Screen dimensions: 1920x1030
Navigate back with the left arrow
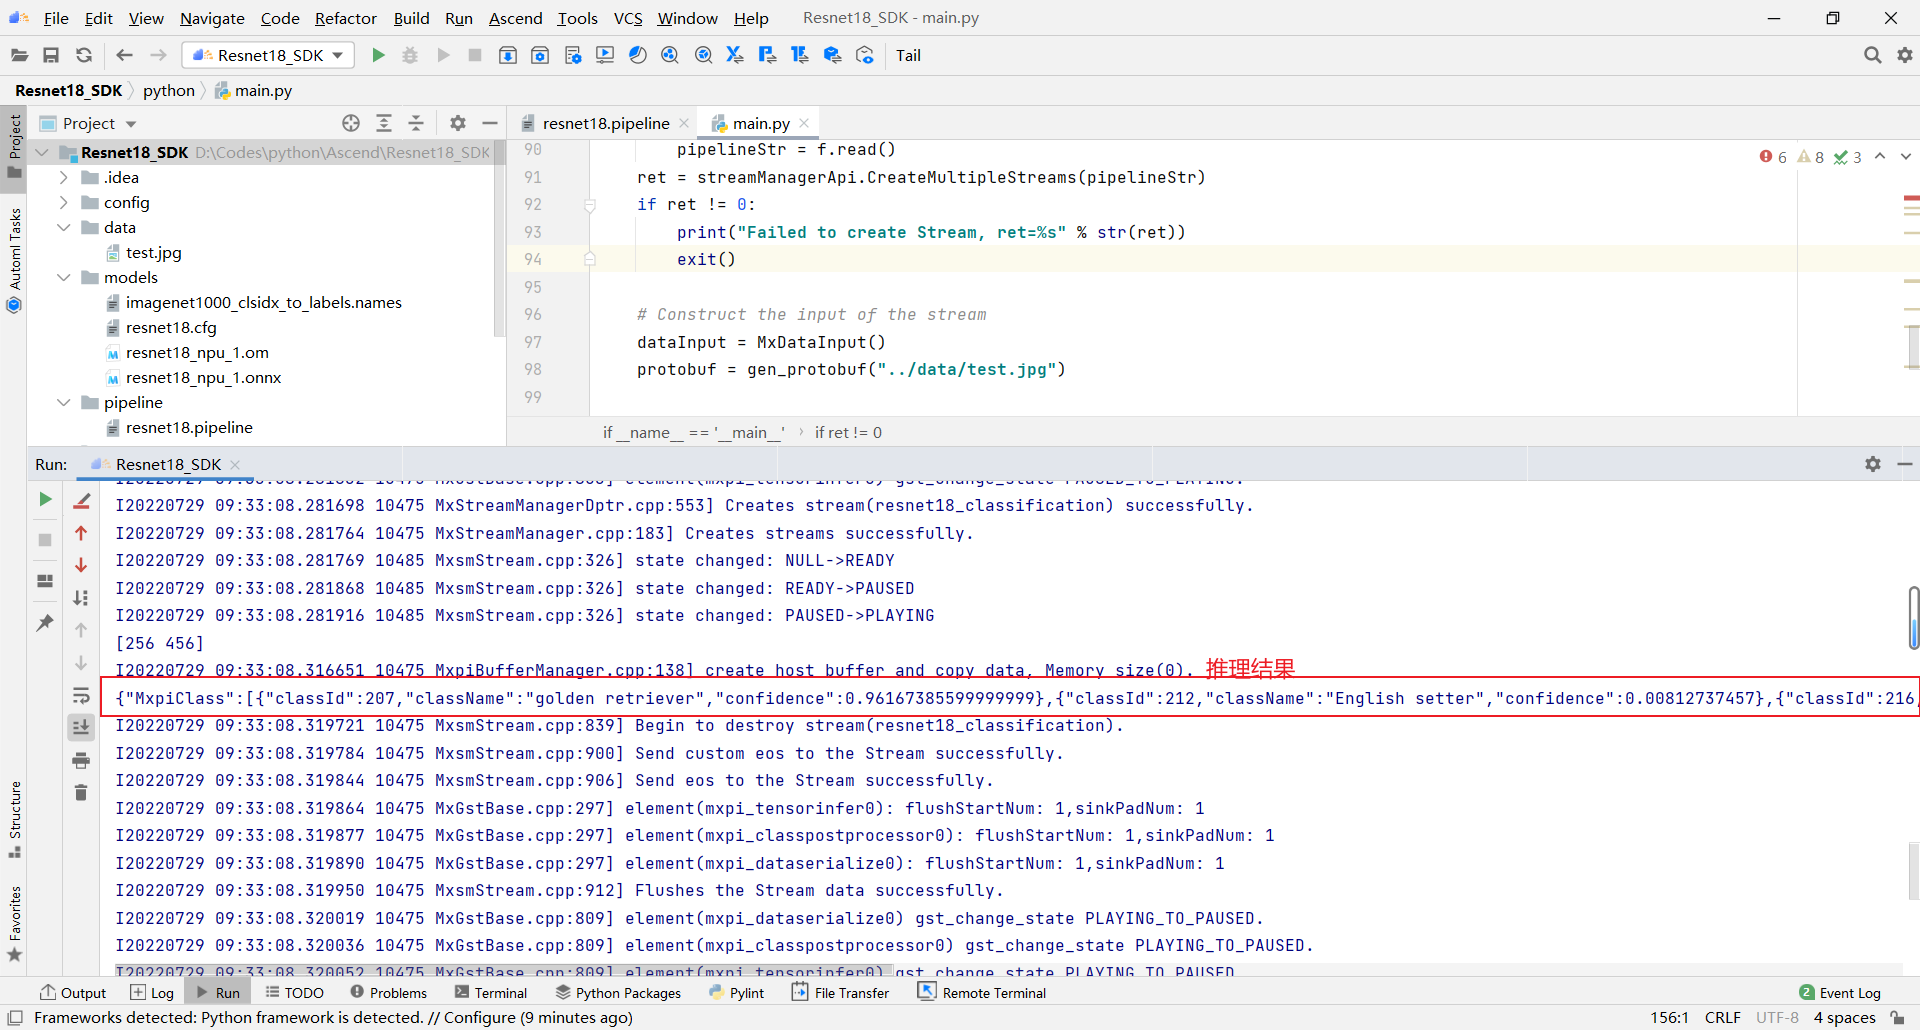124,55
